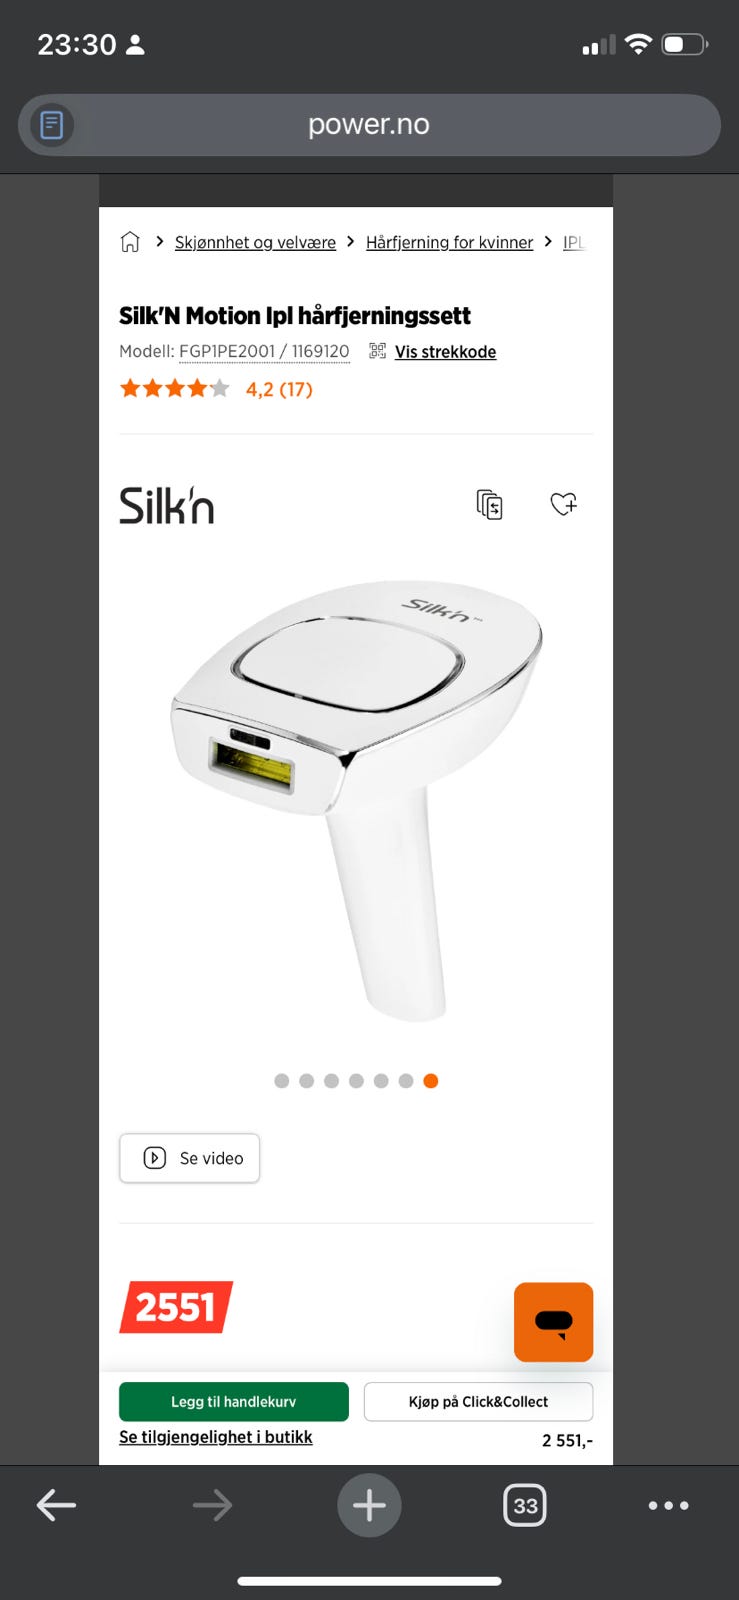Open Skjønnhet og velvære breadcrumb

pos(255,242)
